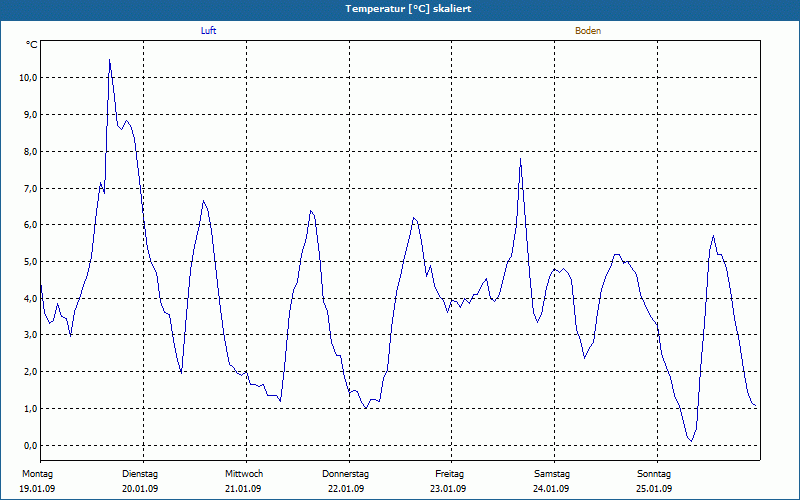The width and height of the screenshot is (800, 500).
Task: Click the '0,0' y-axis value
Action: click(x=30, y=445)
